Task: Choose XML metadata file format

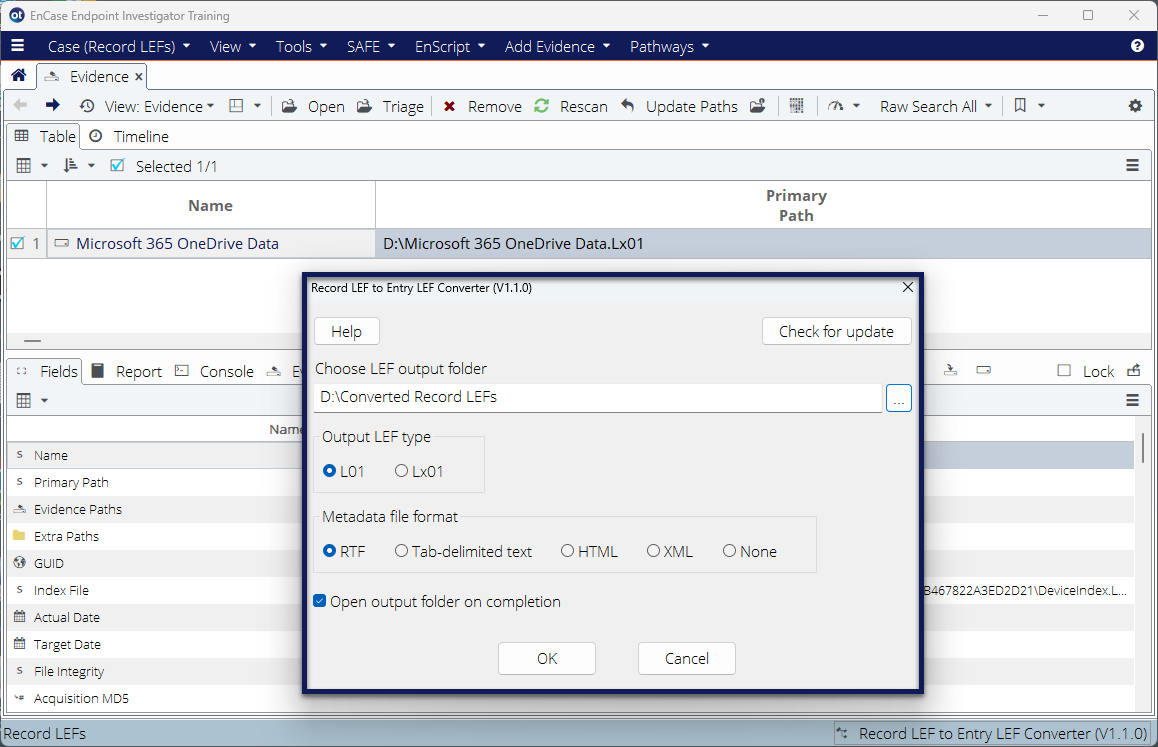Action: [653, 550]
